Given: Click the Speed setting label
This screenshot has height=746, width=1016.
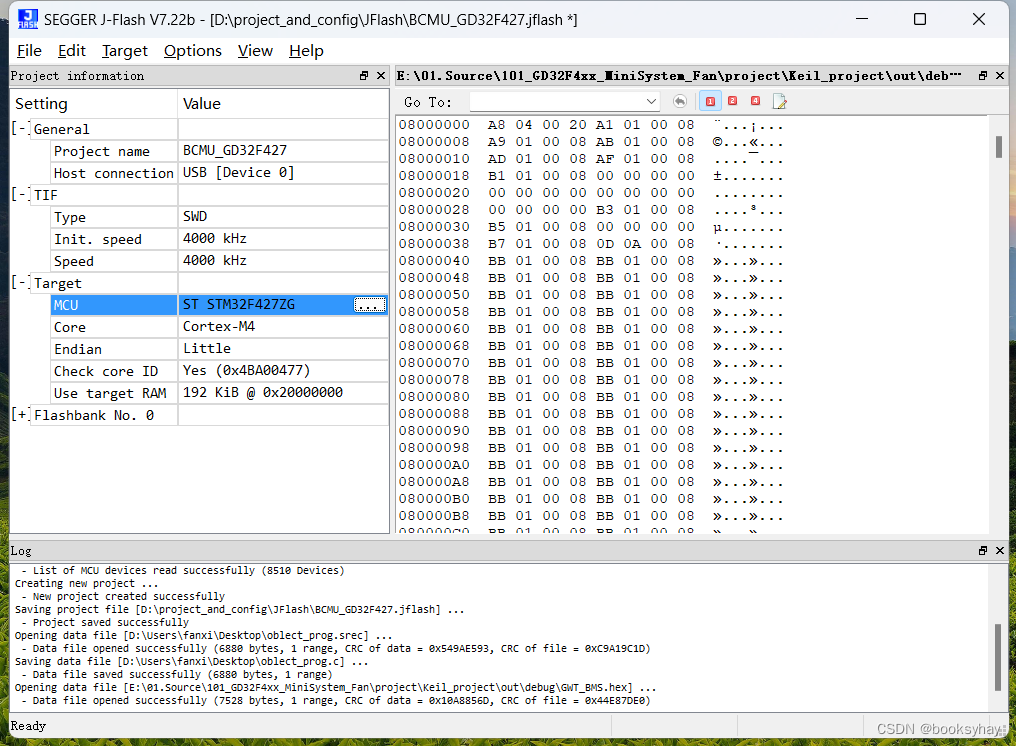Looking at the screenshot, I should click(x=74, y=261).
